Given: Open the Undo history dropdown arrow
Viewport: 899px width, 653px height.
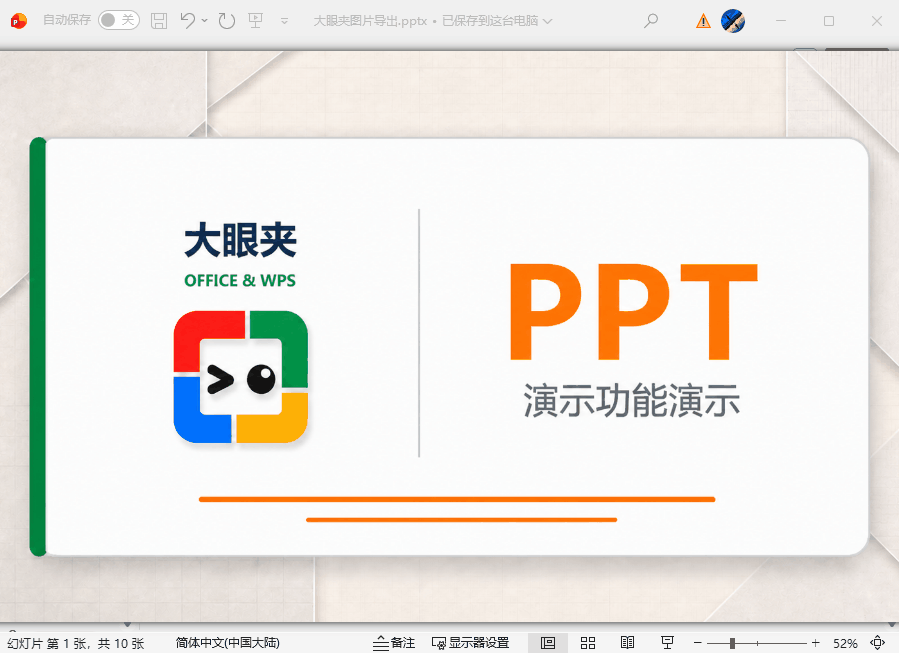Looking at the screenshot, I should click(204, 21).
